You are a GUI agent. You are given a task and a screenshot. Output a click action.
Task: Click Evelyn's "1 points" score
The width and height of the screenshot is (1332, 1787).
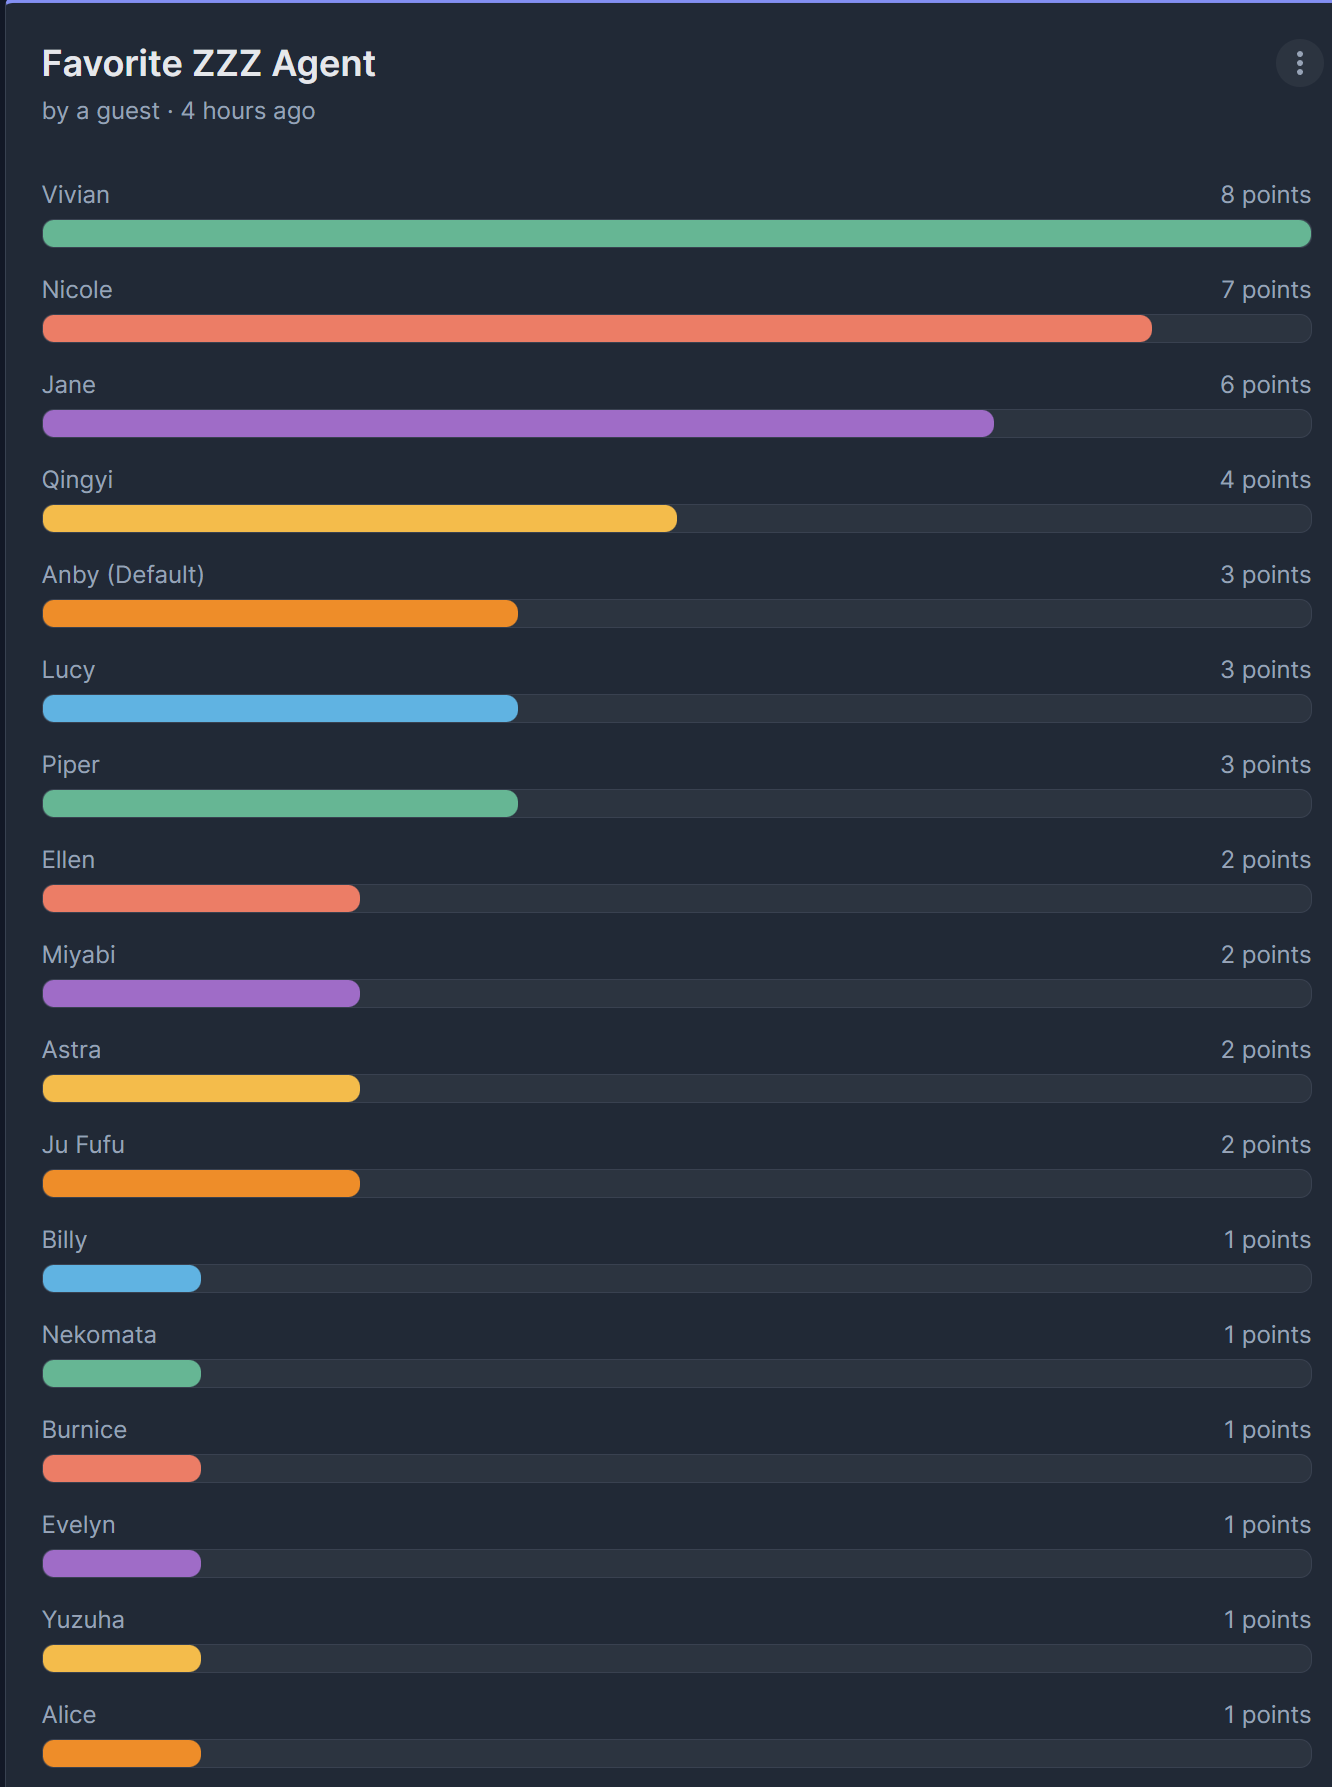[x=1267, y=1525]
